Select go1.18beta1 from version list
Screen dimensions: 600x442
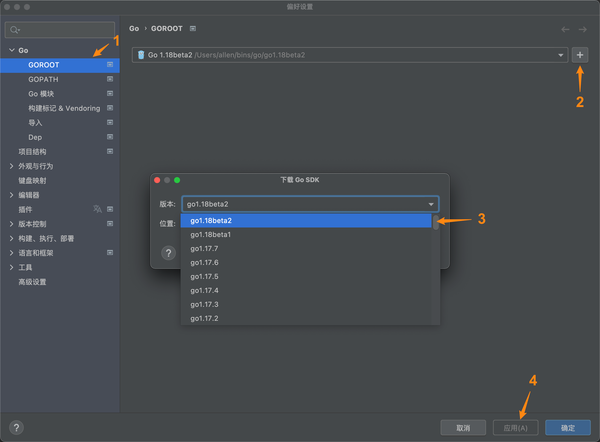(306, 235)
